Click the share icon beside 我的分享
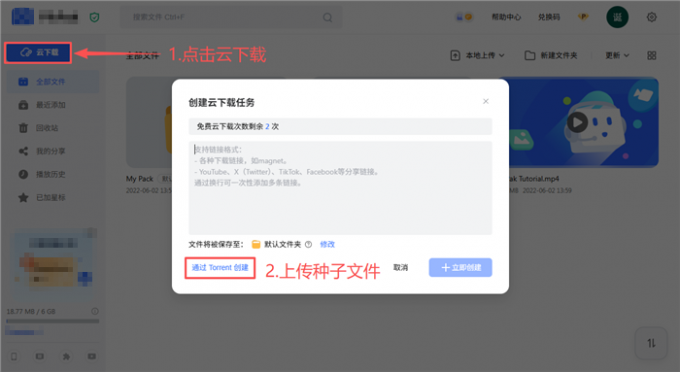The height and width of the screenshot is (372, 680). [x=23, y=151]
